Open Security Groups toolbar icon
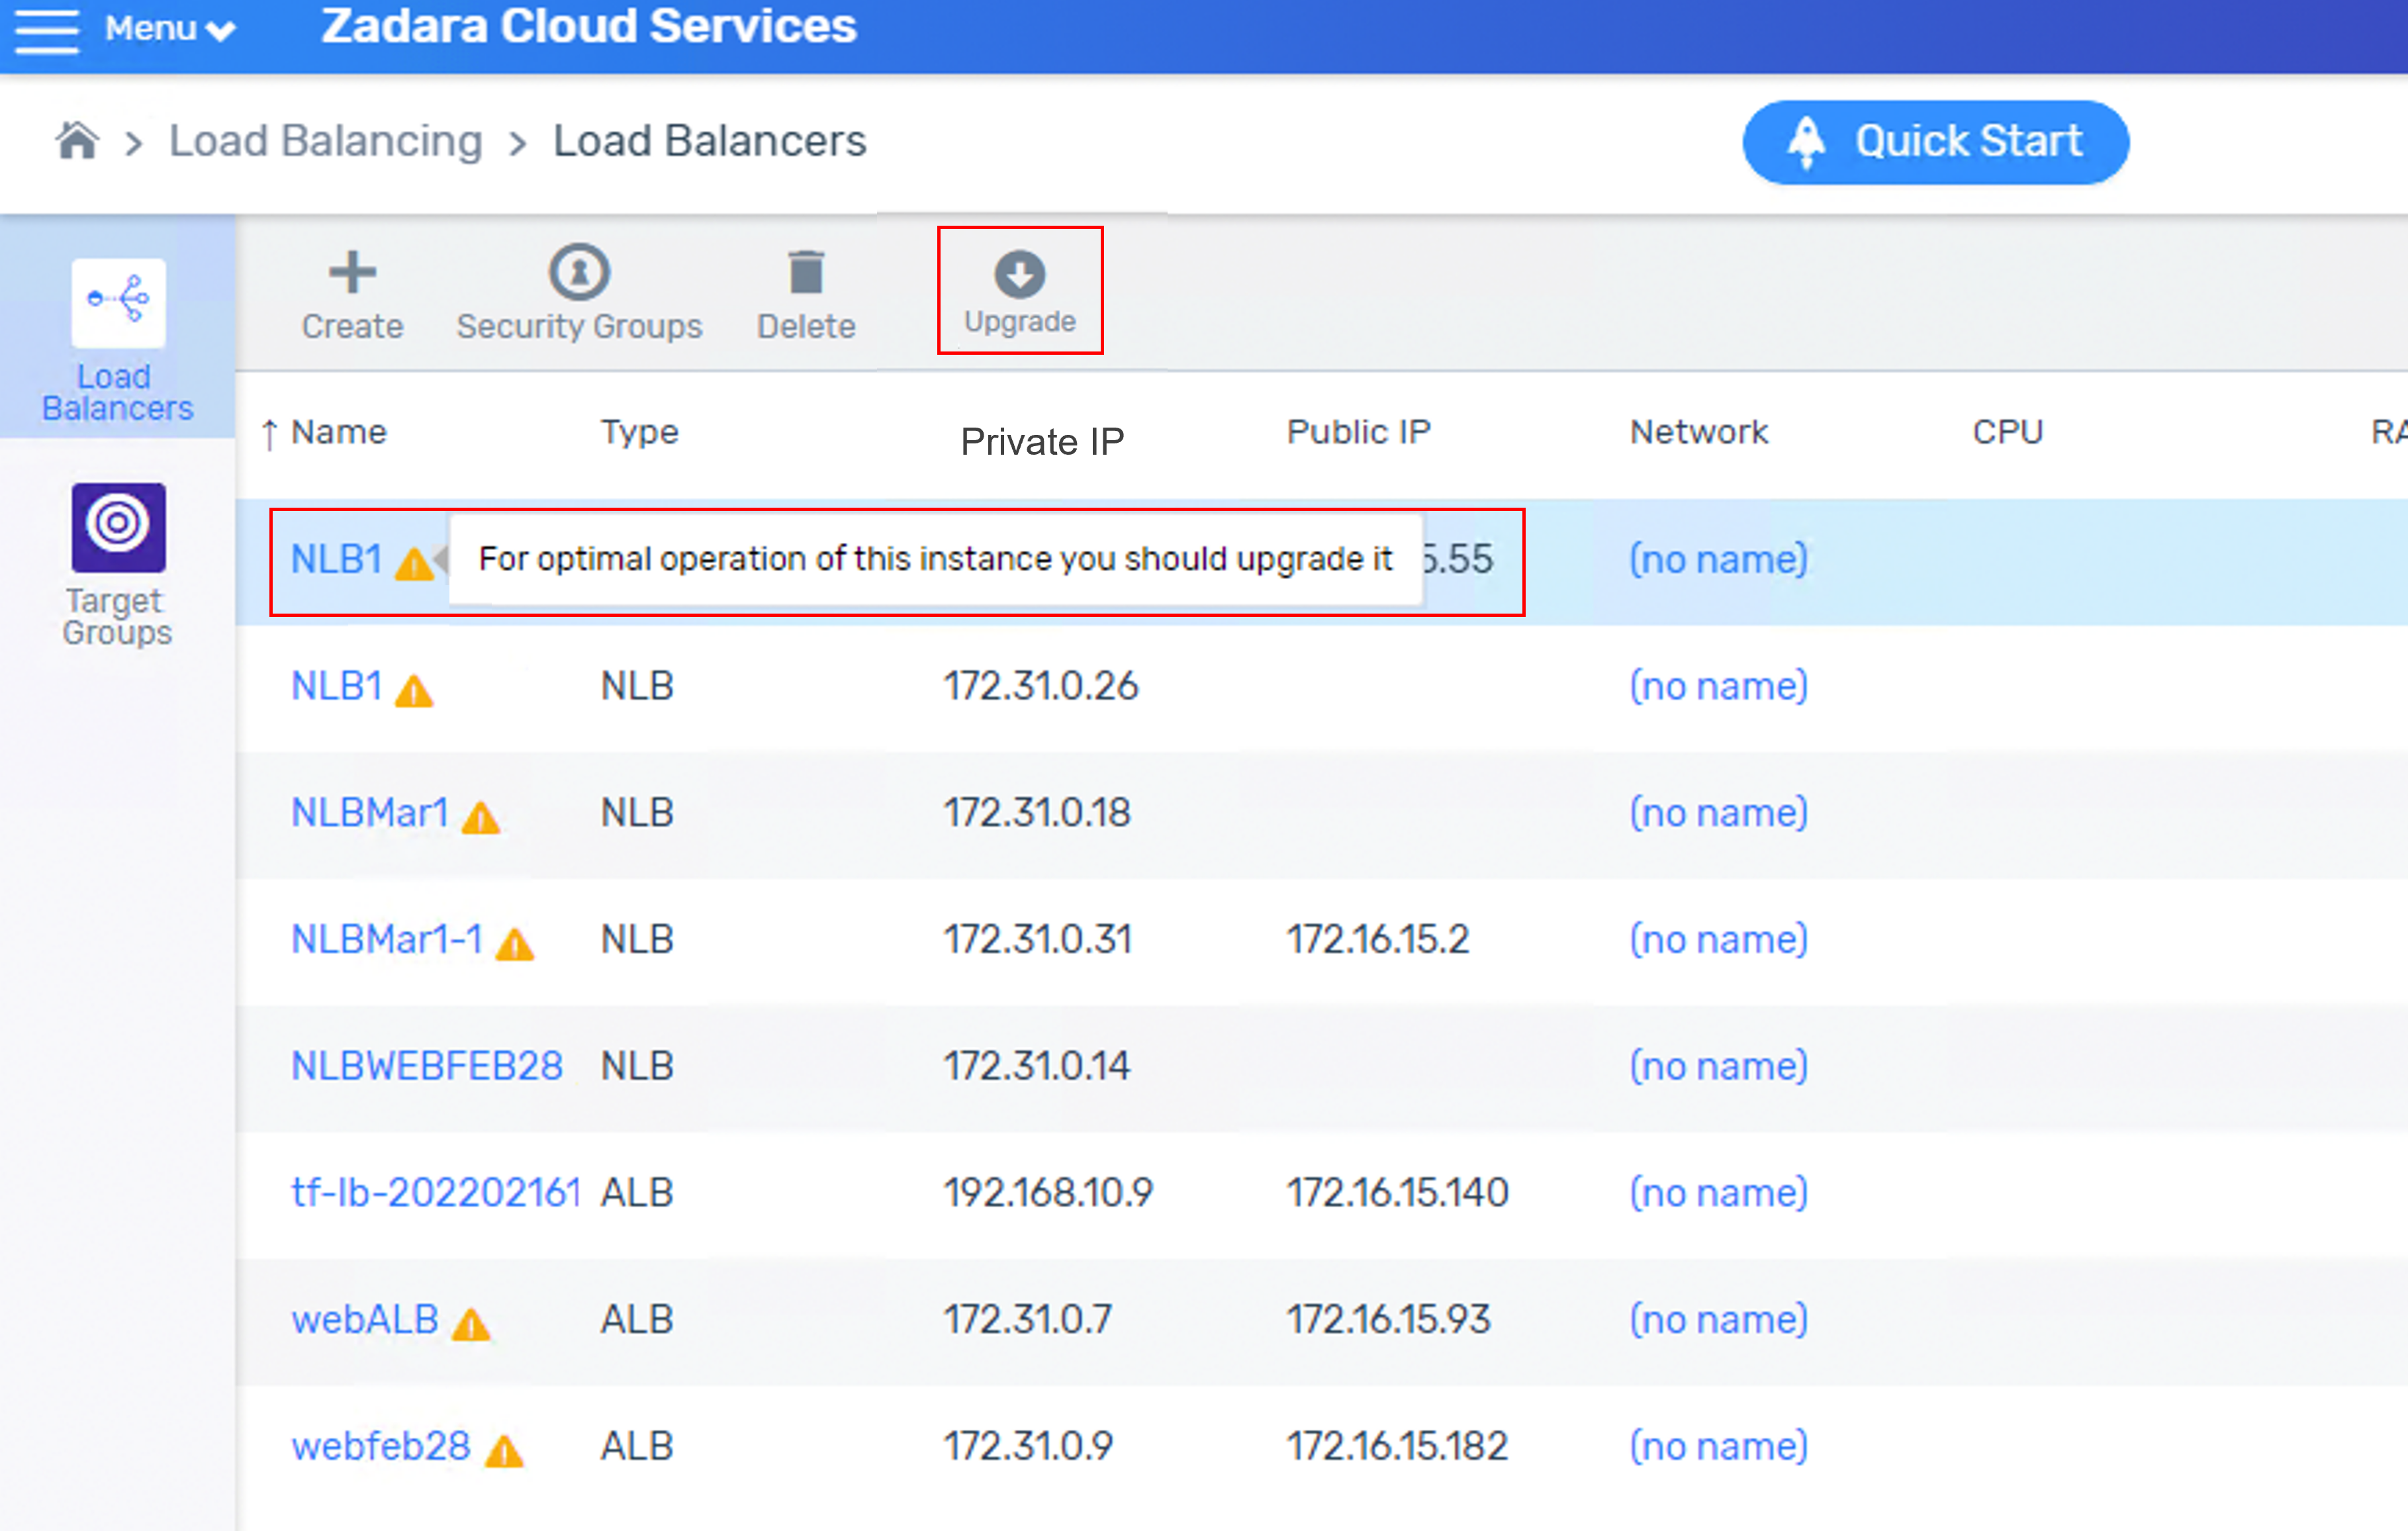The width and height of the screenshot is (2408, 1531). point(579,272)
